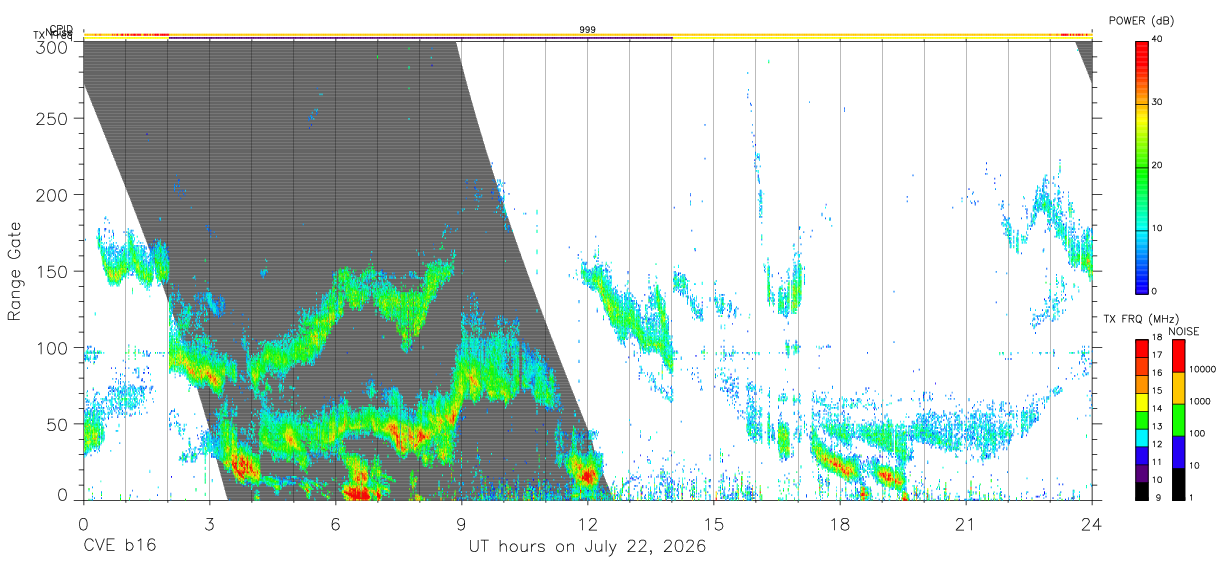The width and height of the screenshot is (1228, 567).
Task: Click the TX FRQ frequency color bar
Action: point(1141,419)
